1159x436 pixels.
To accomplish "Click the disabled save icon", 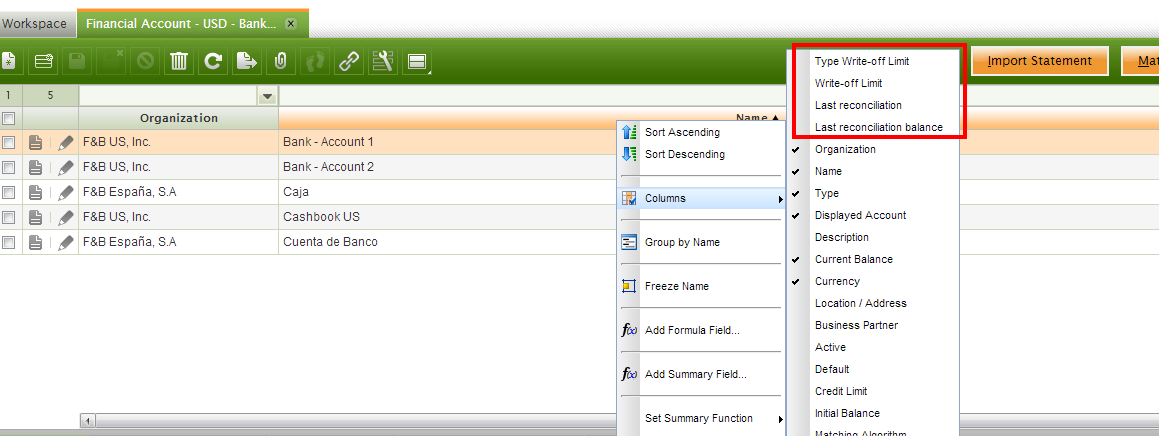I will pos(77,61).
